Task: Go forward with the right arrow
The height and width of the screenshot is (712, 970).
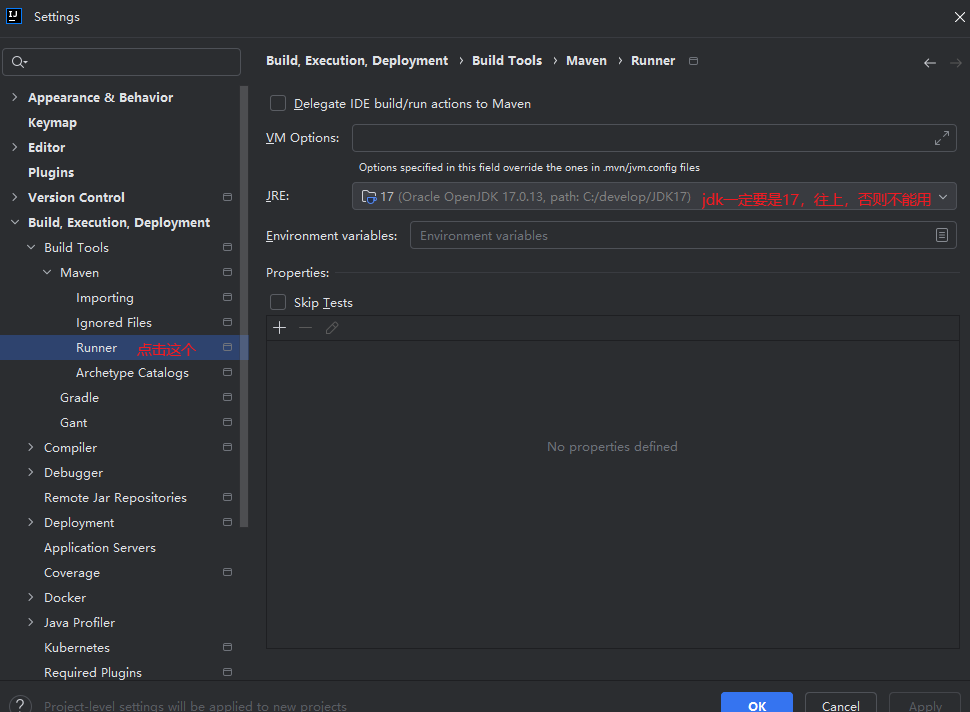Action: tap(955, 63)
